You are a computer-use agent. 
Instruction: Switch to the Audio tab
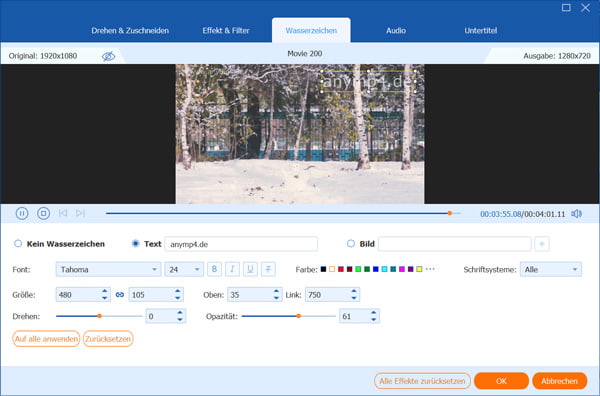click(396, 31)
